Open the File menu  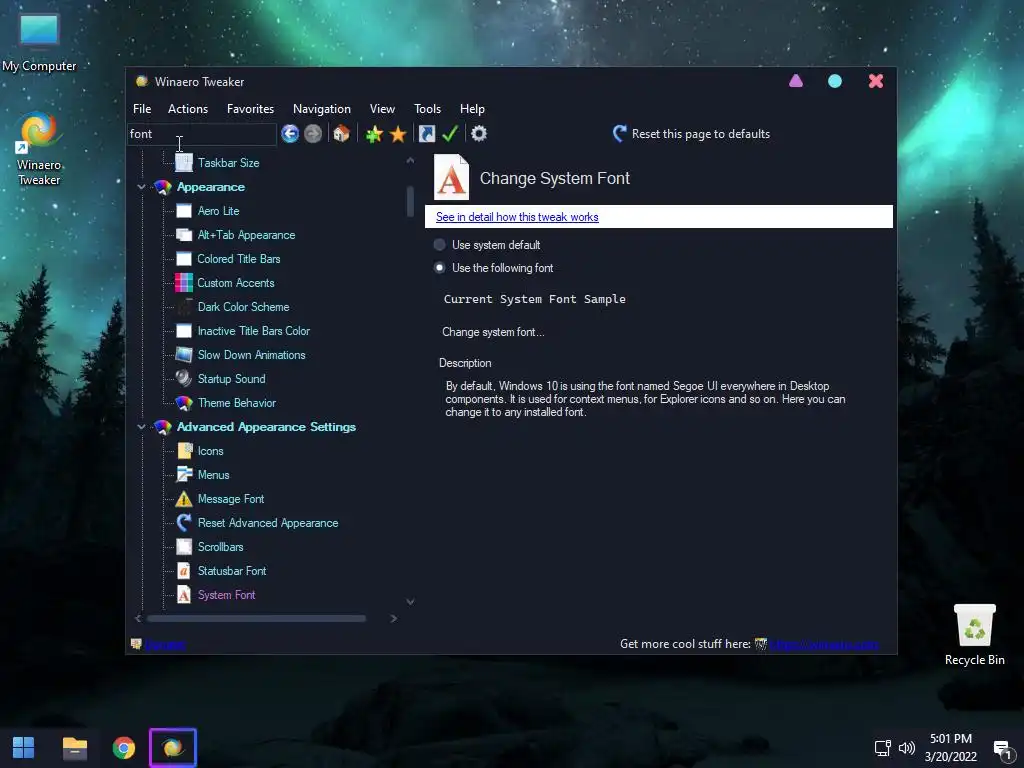(x=142, y=109)
